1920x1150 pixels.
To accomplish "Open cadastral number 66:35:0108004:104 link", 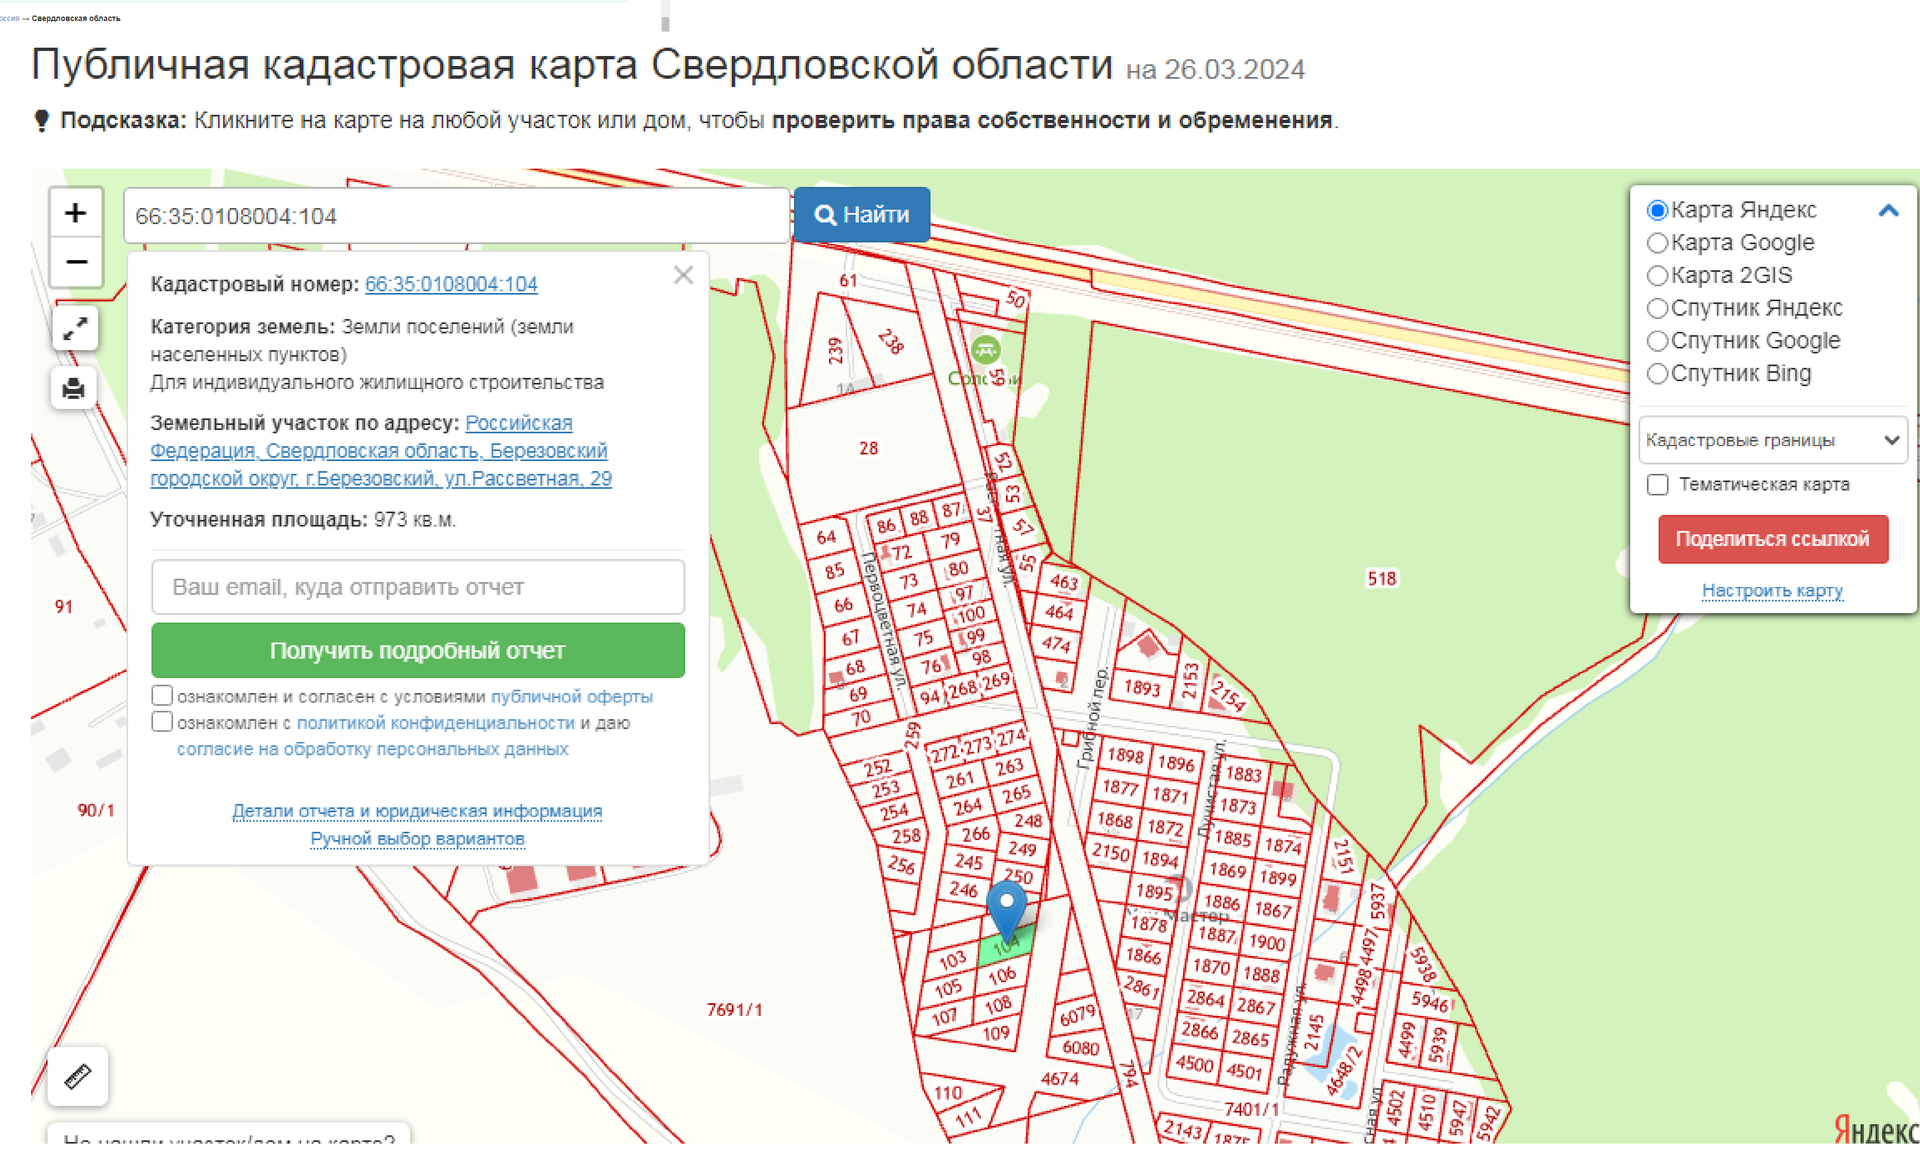I will tap(451, 284).
